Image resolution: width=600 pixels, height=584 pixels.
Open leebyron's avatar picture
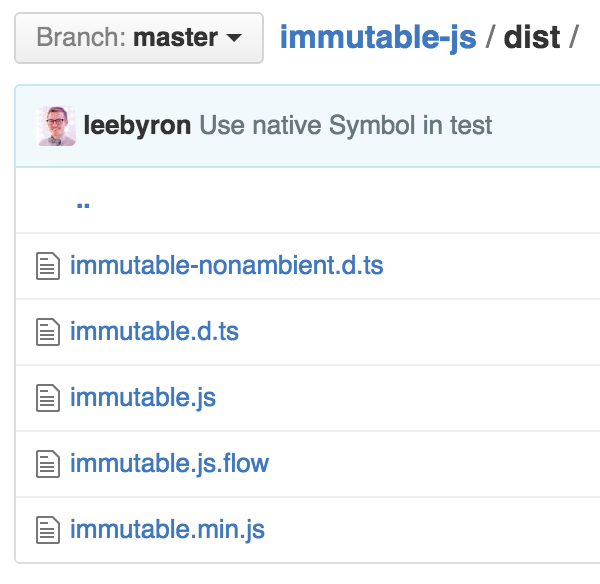(x=56, y=126)
